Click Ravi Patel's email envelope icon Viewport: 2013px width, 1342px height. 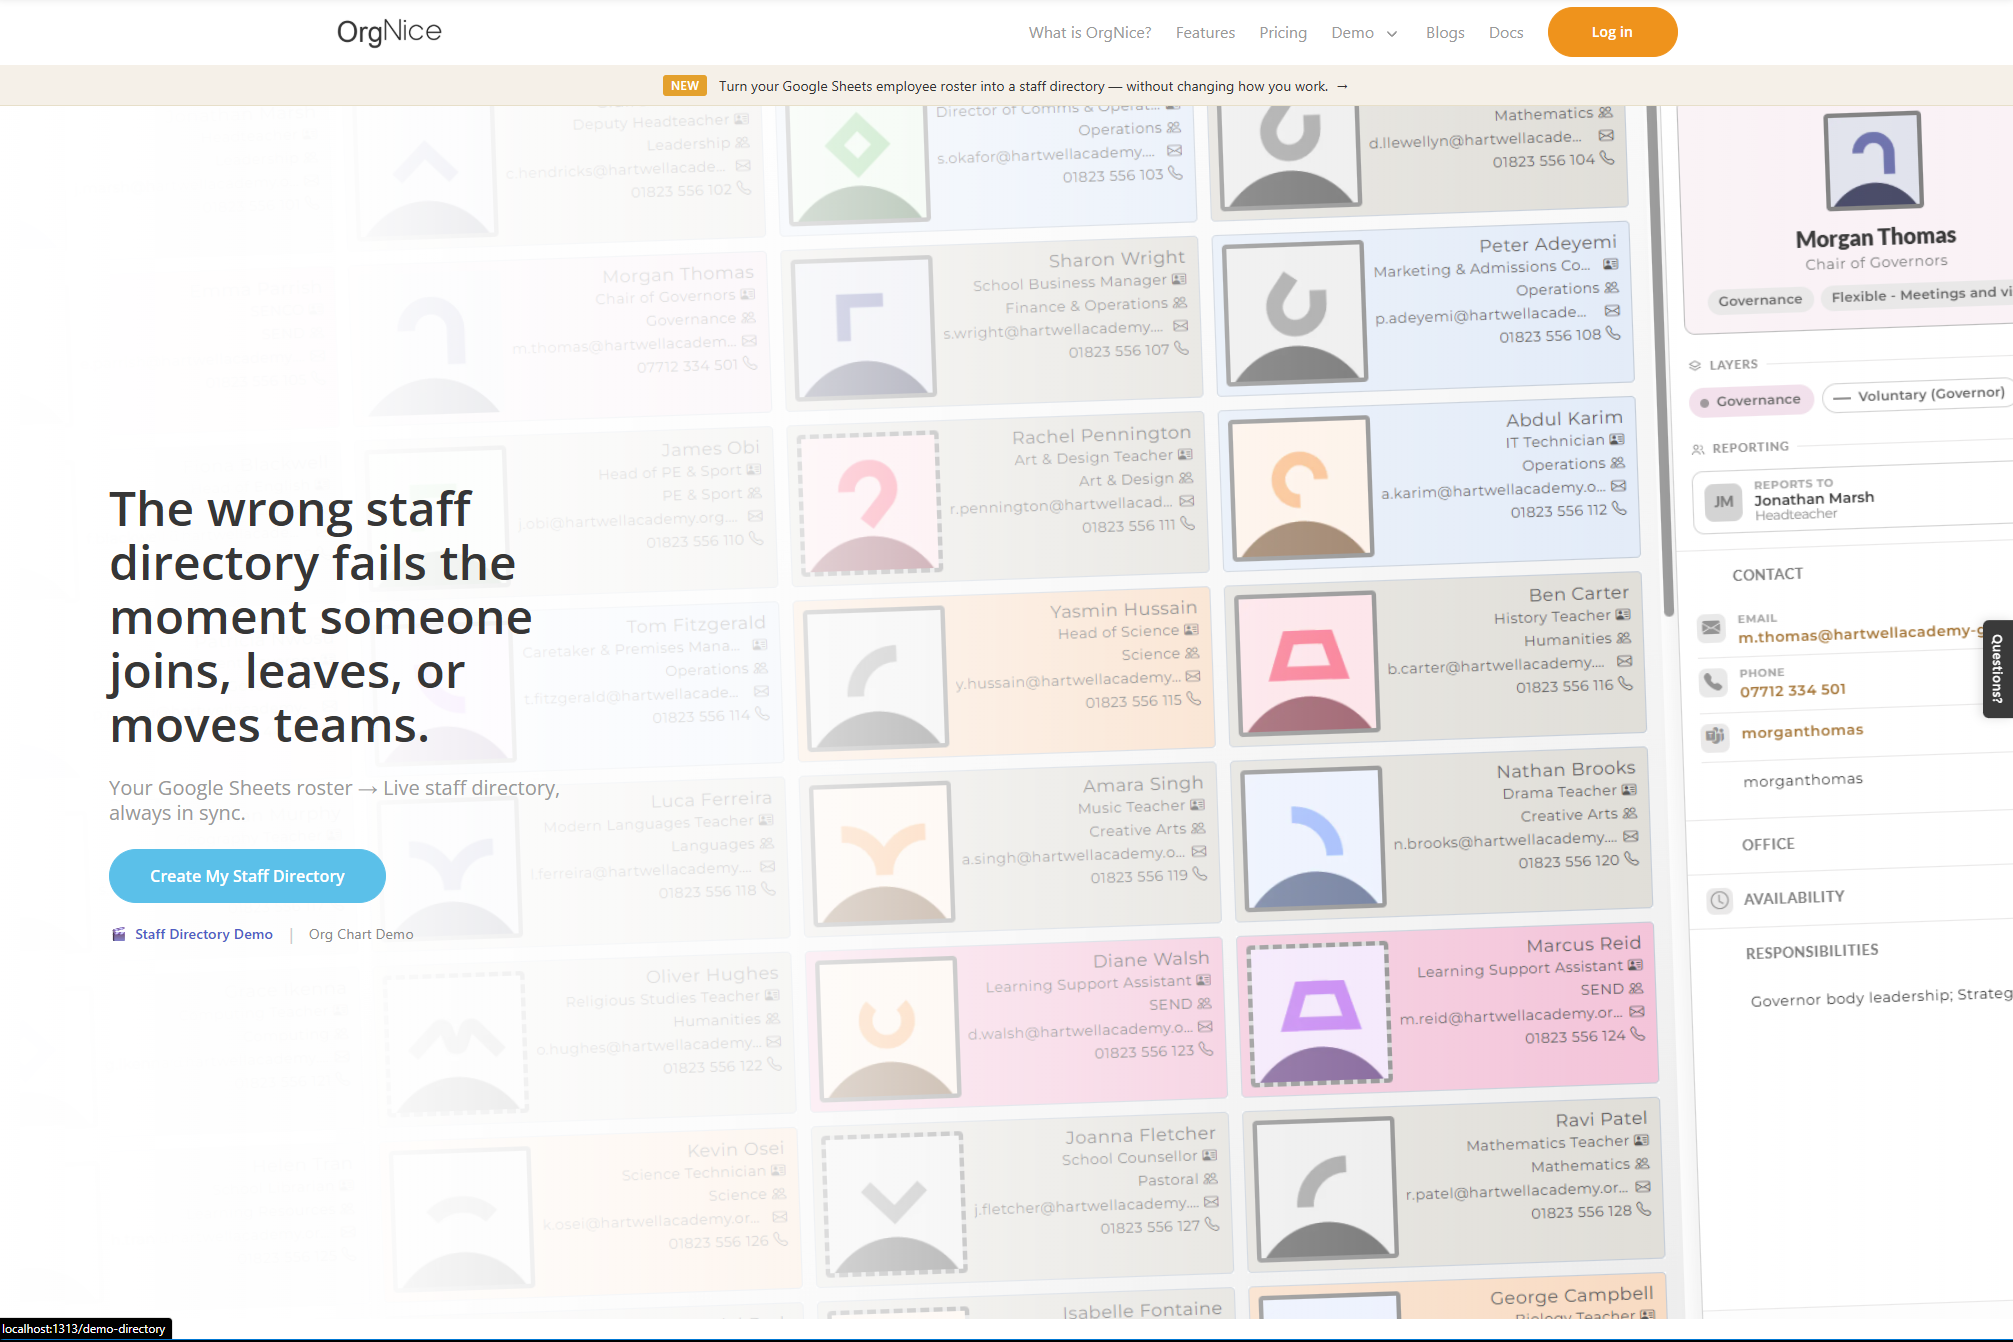tap(1643, 1187)
